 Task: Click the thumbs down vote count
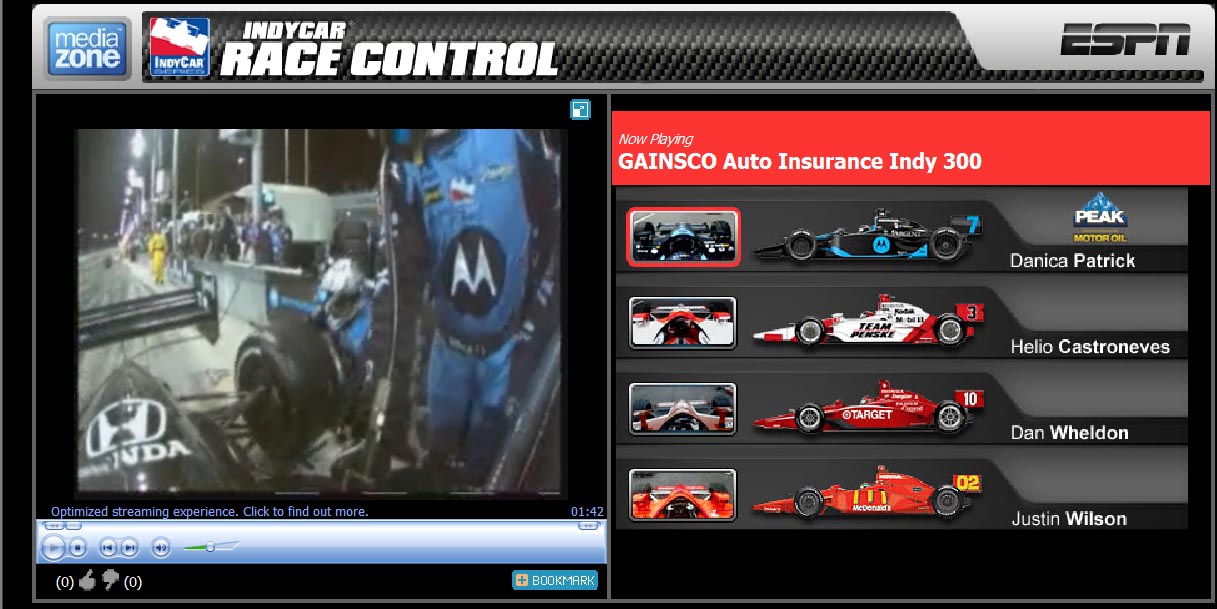[132, 581]
